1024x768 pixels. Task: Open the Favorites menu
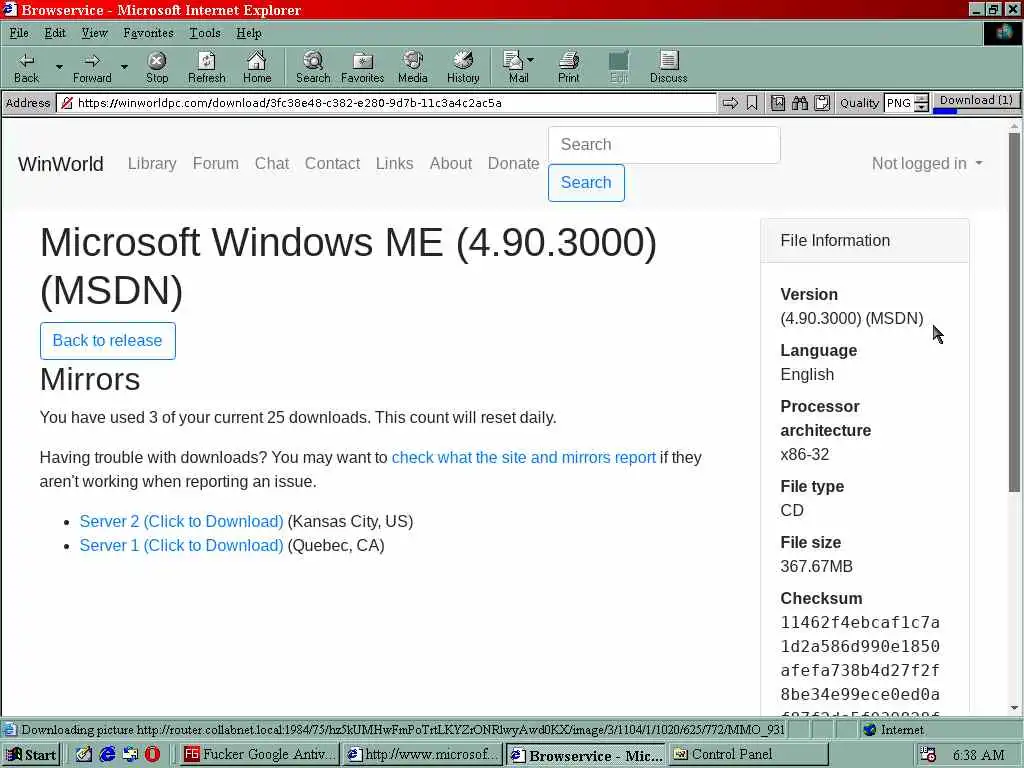coord(149,33)
